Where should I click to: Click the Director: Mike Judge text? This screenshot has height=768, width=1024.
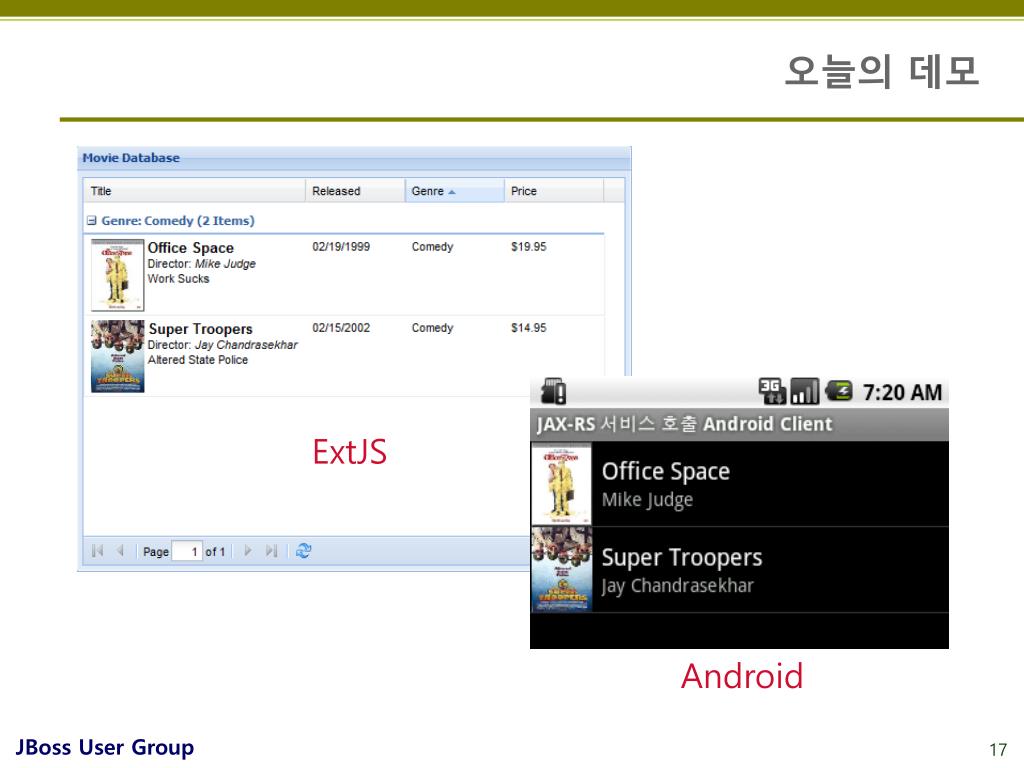pos(201,264)
